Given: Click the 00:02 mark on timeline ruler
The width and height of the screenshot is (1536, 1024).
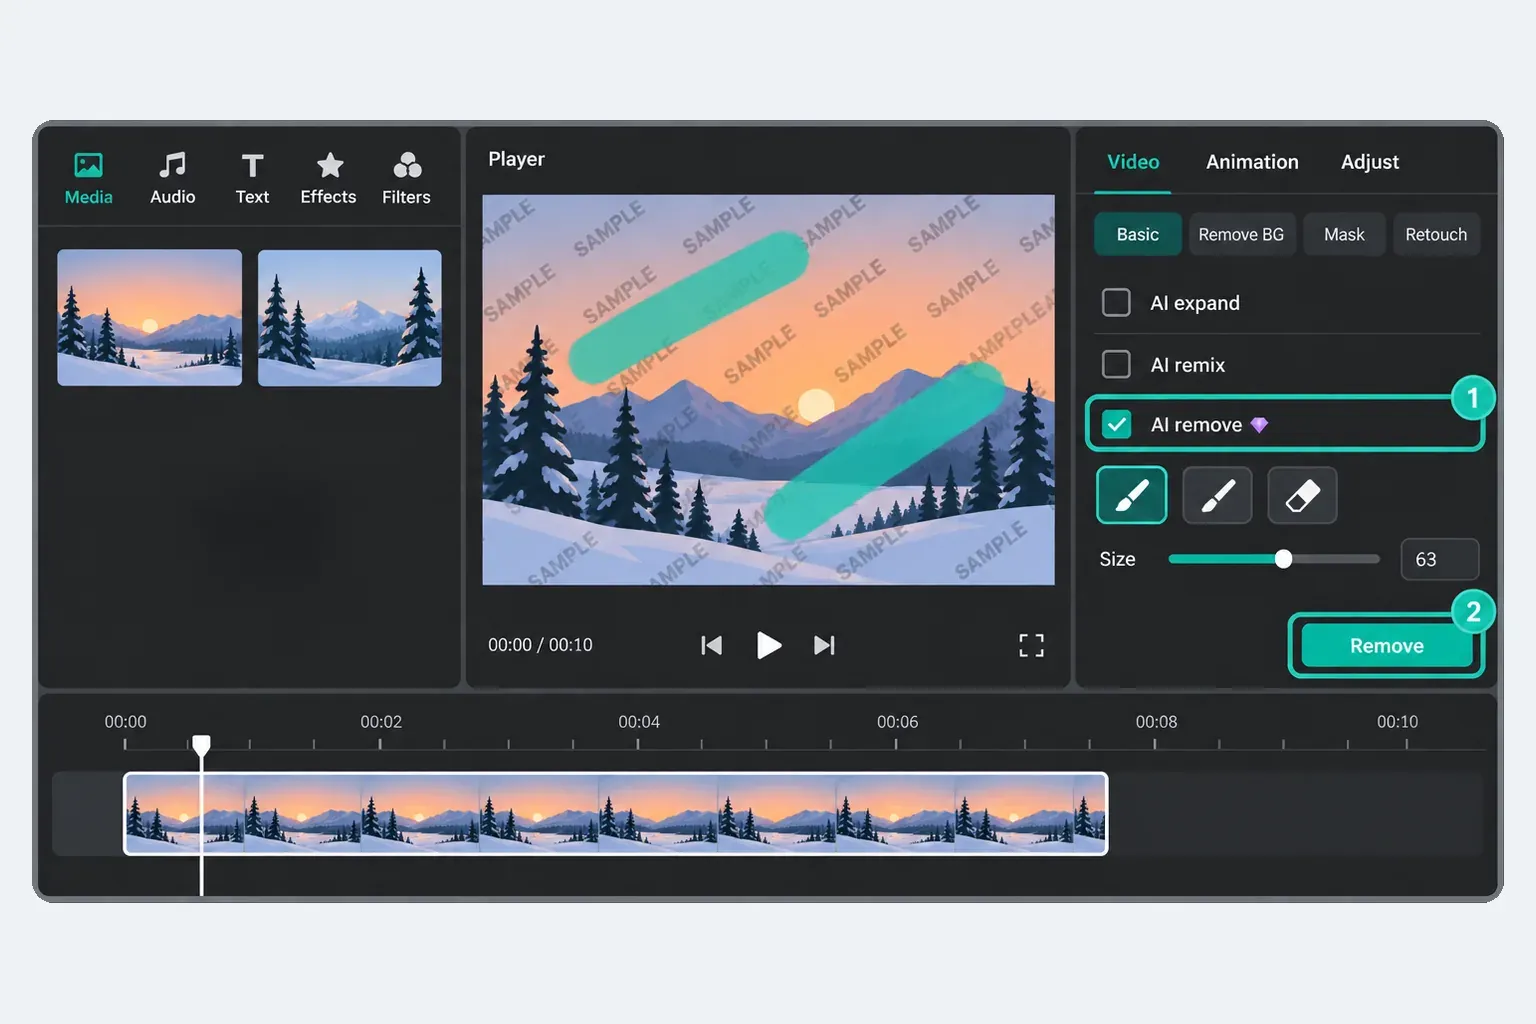Looking at the screenshot, I should pos(381,722).
